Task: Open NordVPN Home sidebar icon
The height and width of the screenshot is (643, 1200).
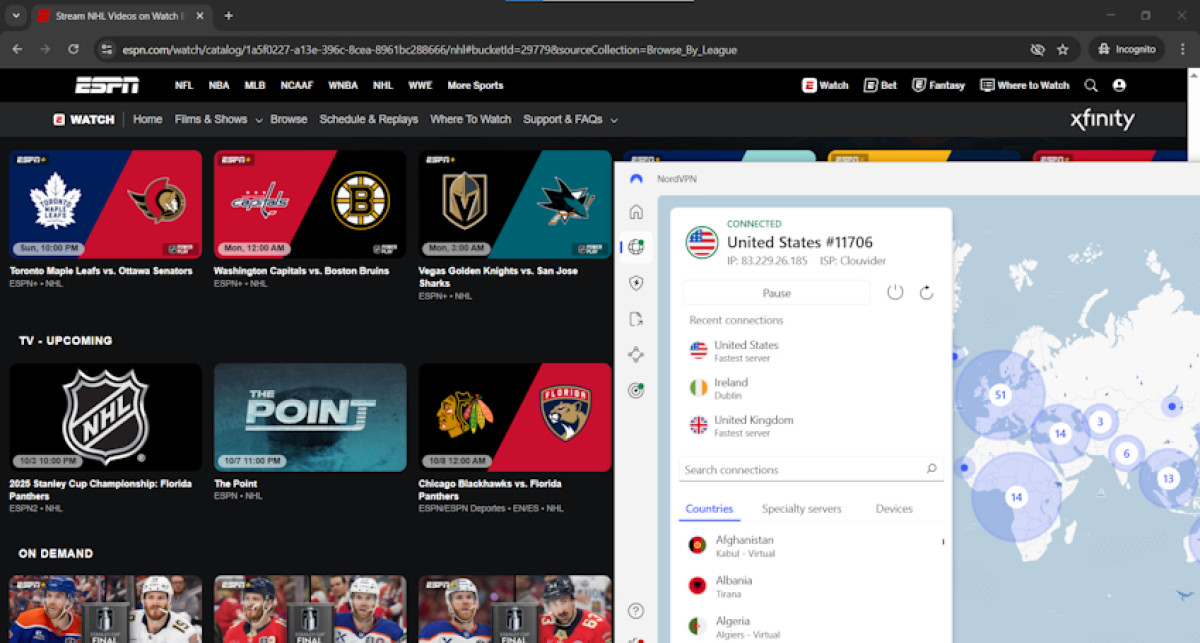Action: click(x=636, y=212)
